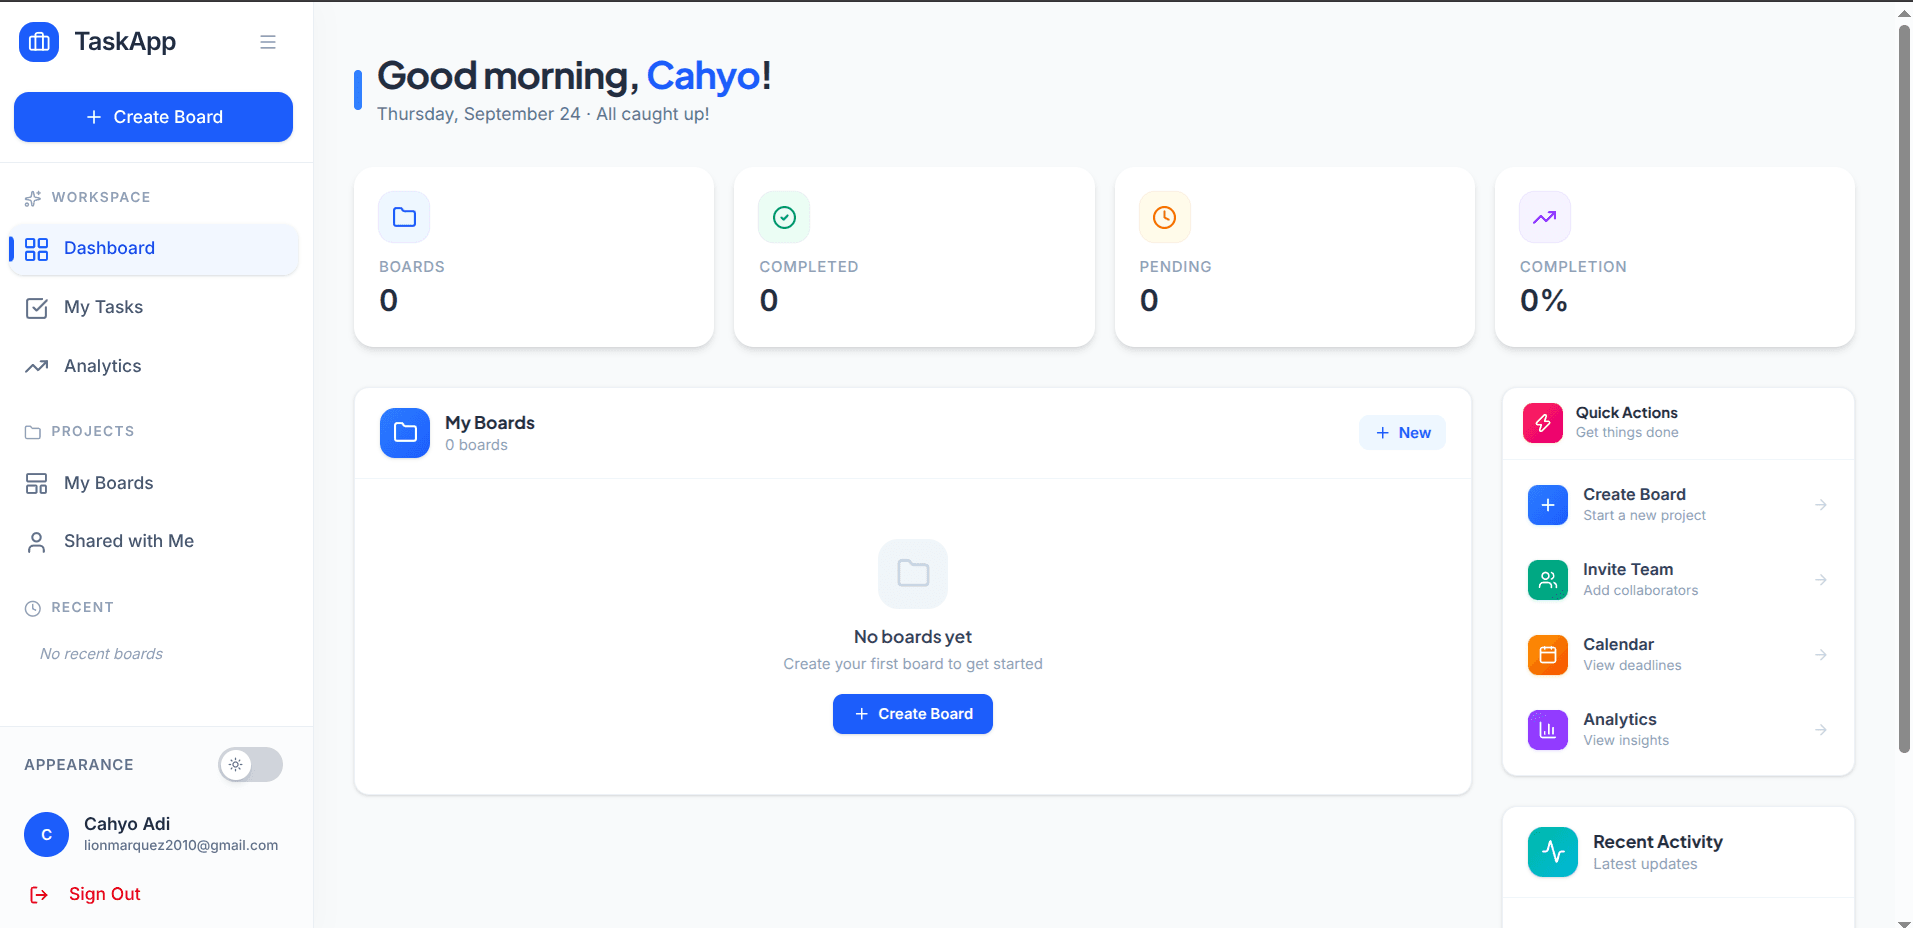This screenshot has width=1913, height=928.
Task: Click the TaskApp logo icon
Action: tap(39, 42)
